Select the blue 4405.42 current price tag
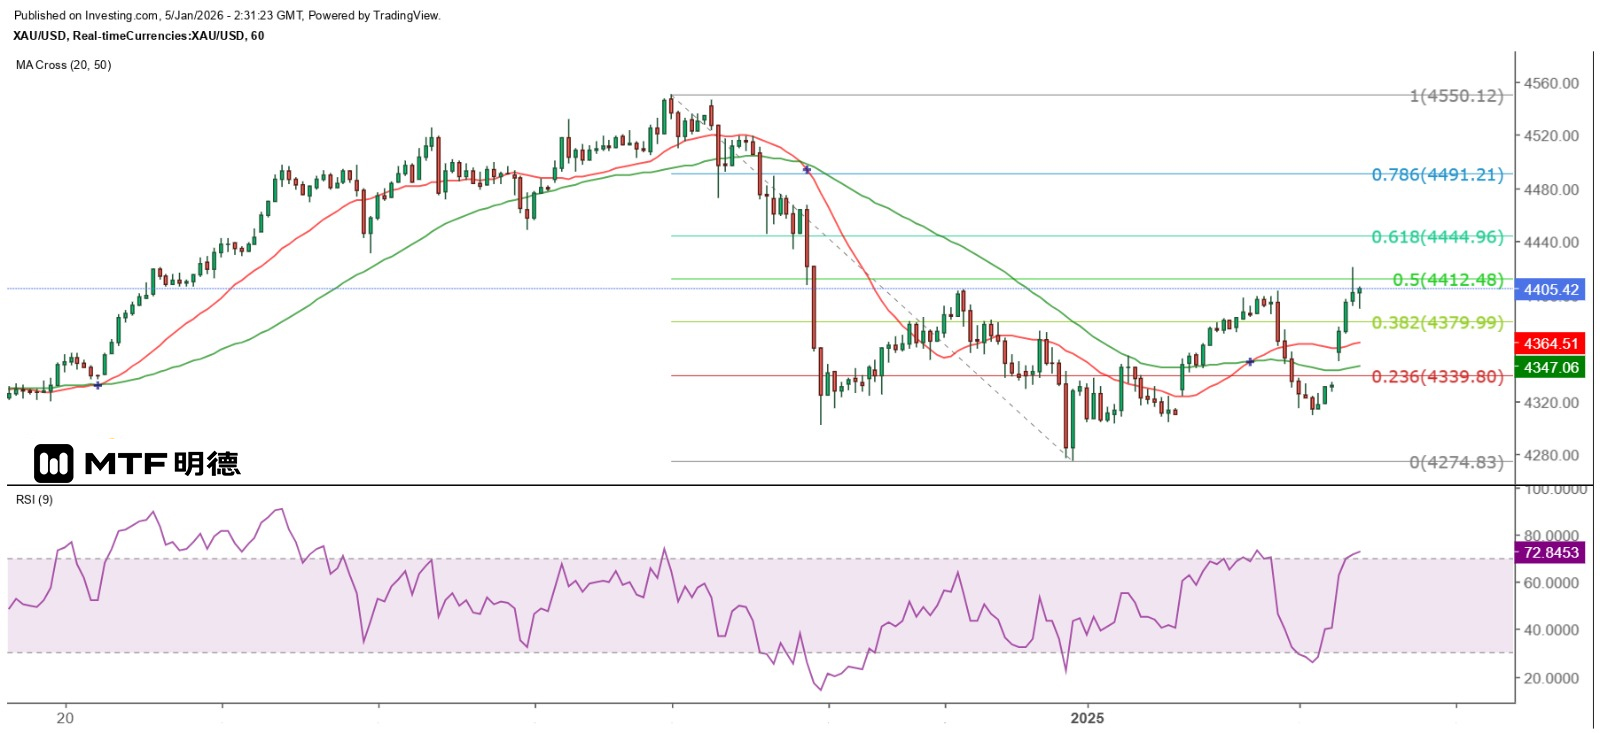Viewport: 1600px width, 734px height. coord(1550,290)
